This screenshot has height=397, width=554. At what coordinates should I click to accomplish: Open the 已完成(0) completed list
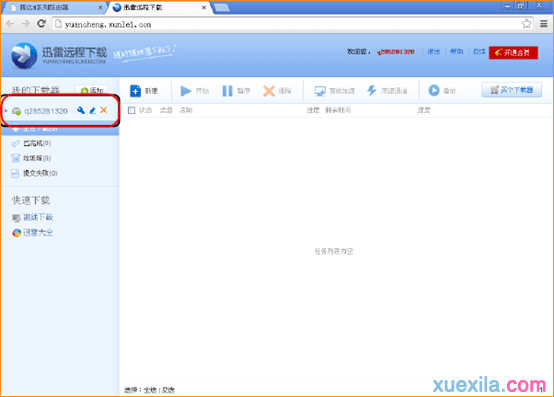coord(37,143)
